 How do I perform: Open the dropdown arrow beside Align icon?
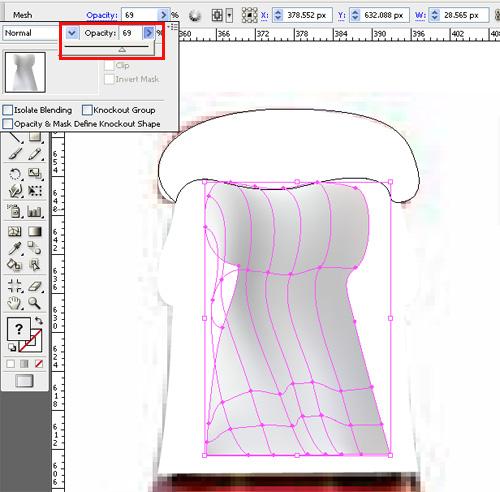[x=229, y=15]
